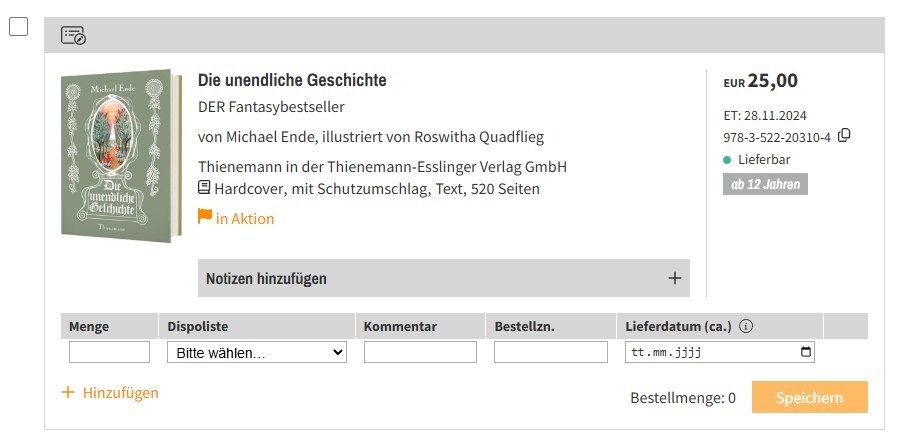Click into the Kommentar text field

pos(420,352)
